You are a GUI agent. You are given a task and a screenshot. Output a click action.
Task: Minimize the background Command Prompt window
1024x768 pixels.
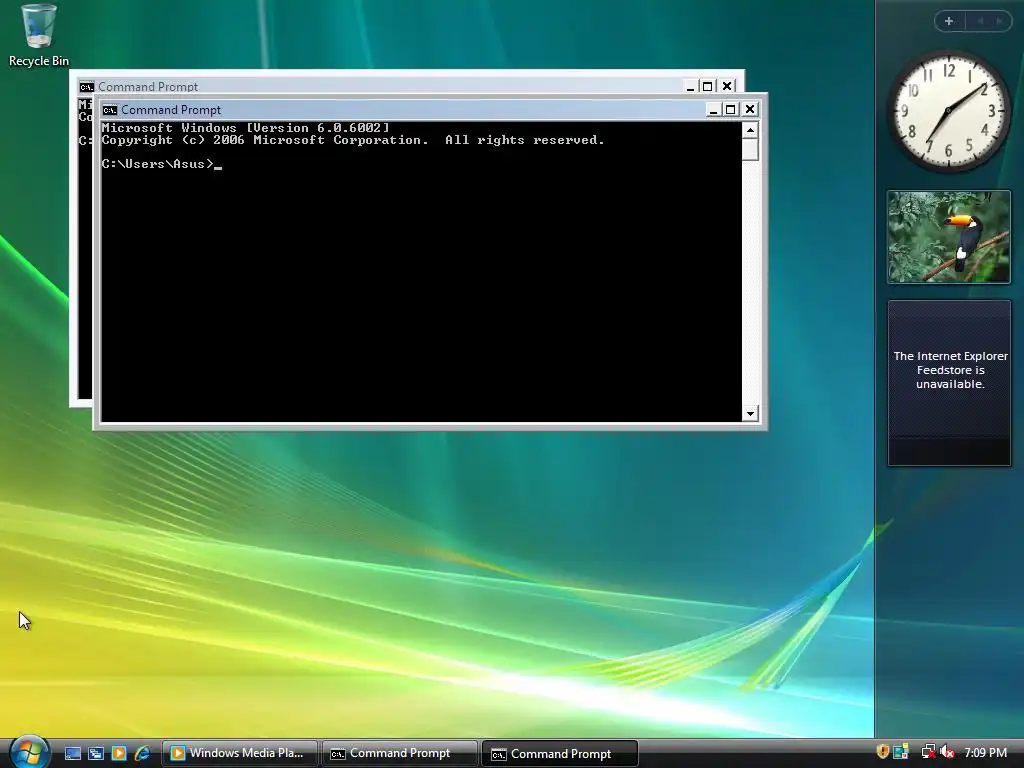coord(690,86)
